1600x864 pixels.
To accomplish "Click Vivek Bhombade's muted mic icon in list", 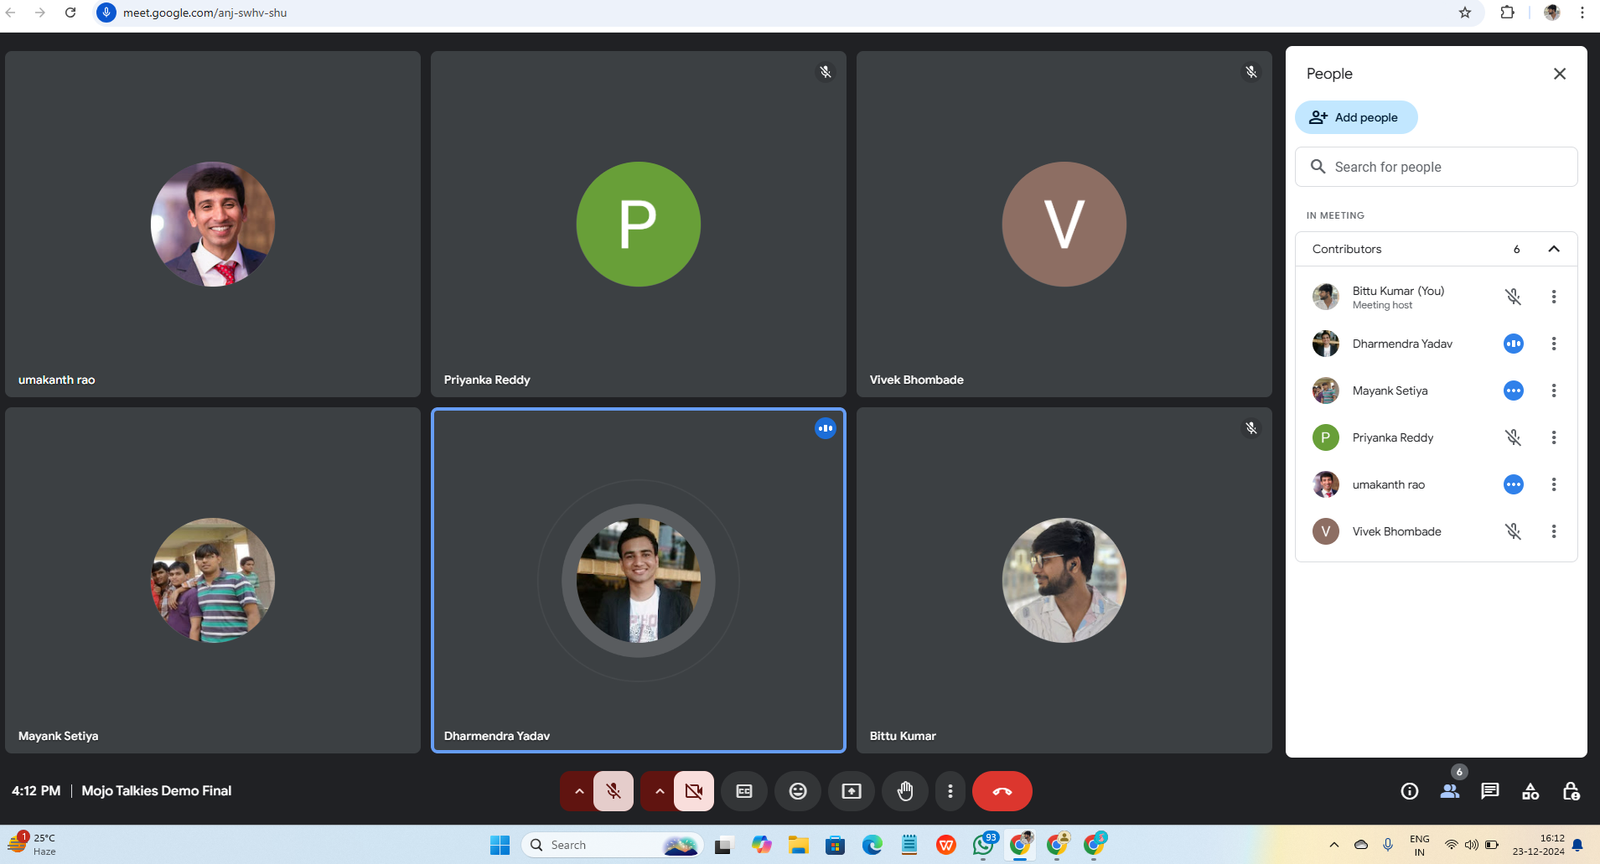I will (x=1513, y=532).
